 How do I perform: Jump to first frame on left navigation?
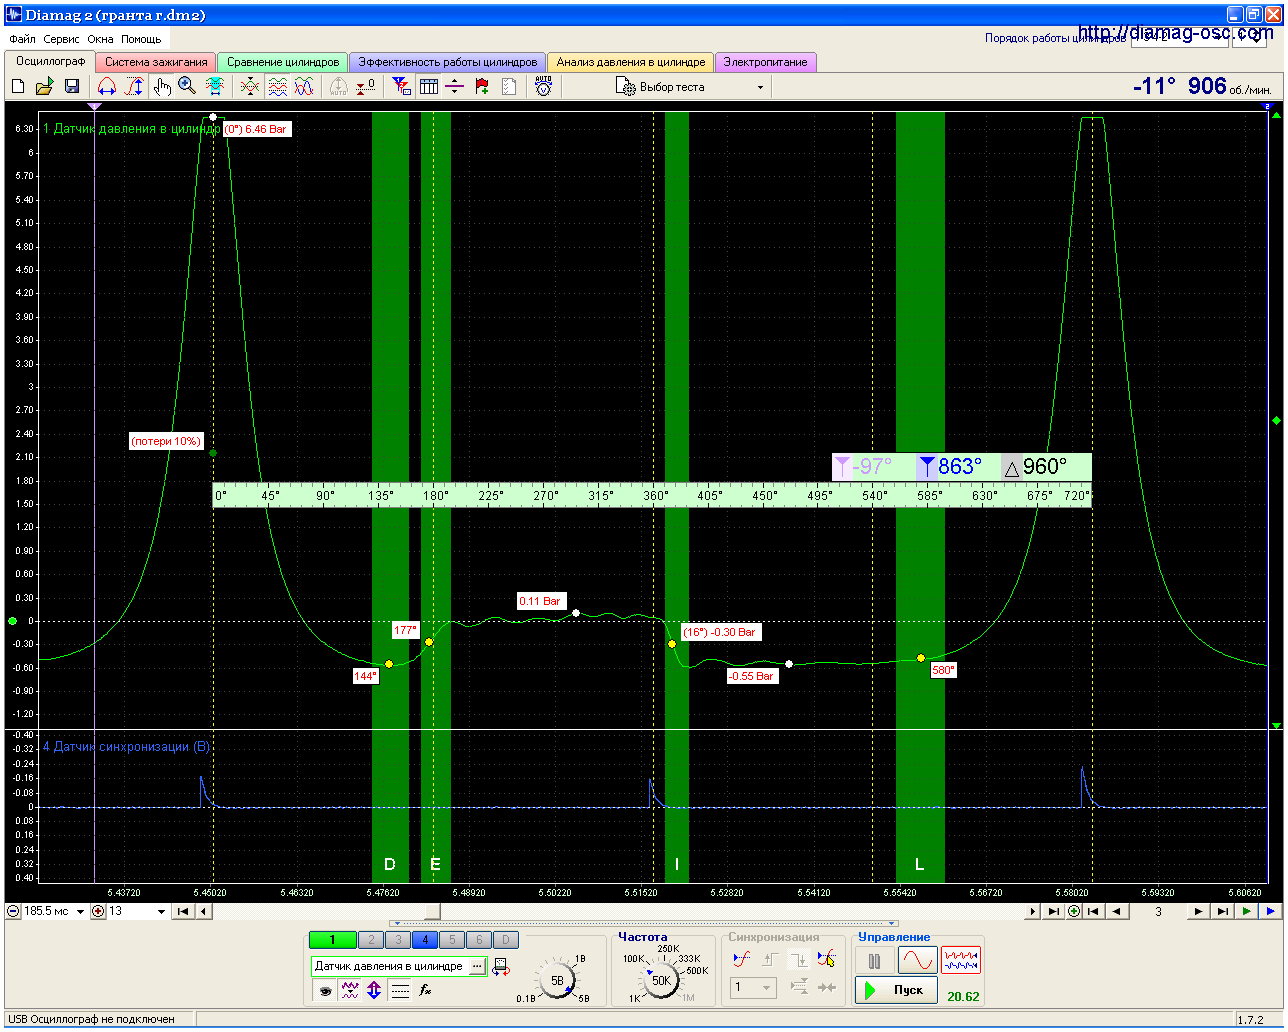[x=183, y=912]
